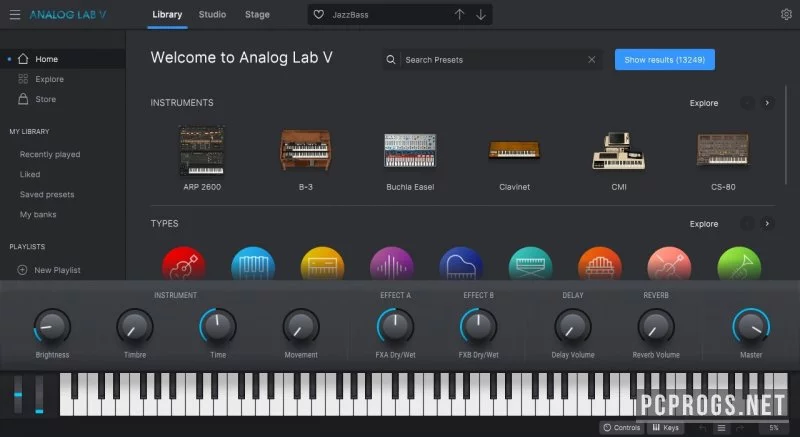Viewport: 800px width, 437px height.
Task: Select the pink strings type icon
Action: (x=669, y=264)
